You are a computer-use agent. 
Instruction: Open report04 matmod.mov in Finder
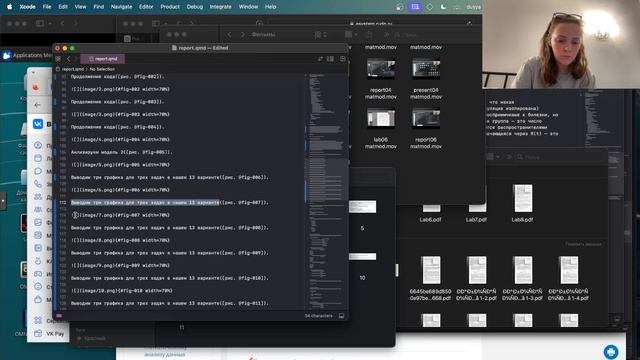pyautogui.click(x=380, y=78)
